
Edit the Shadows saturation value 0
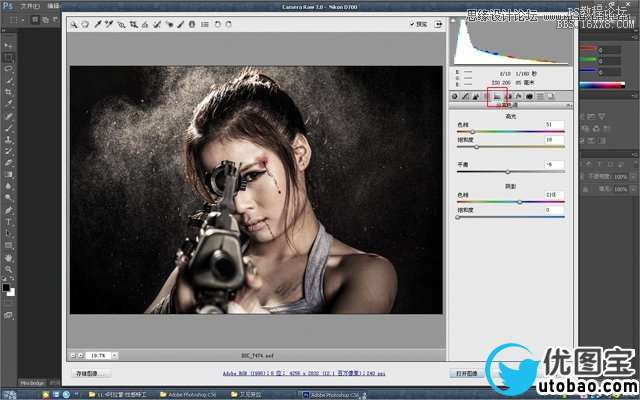tap(555, 210)
